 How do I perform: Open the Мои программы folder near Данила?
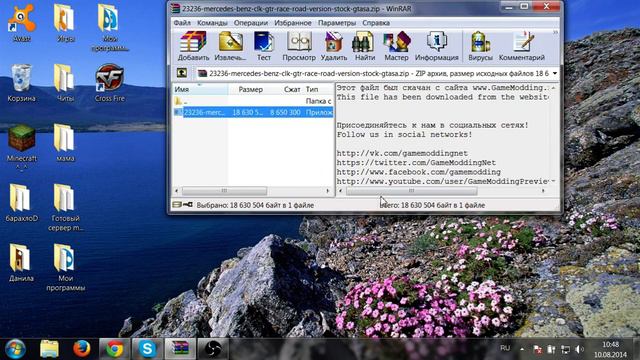[x=65, y=268]
